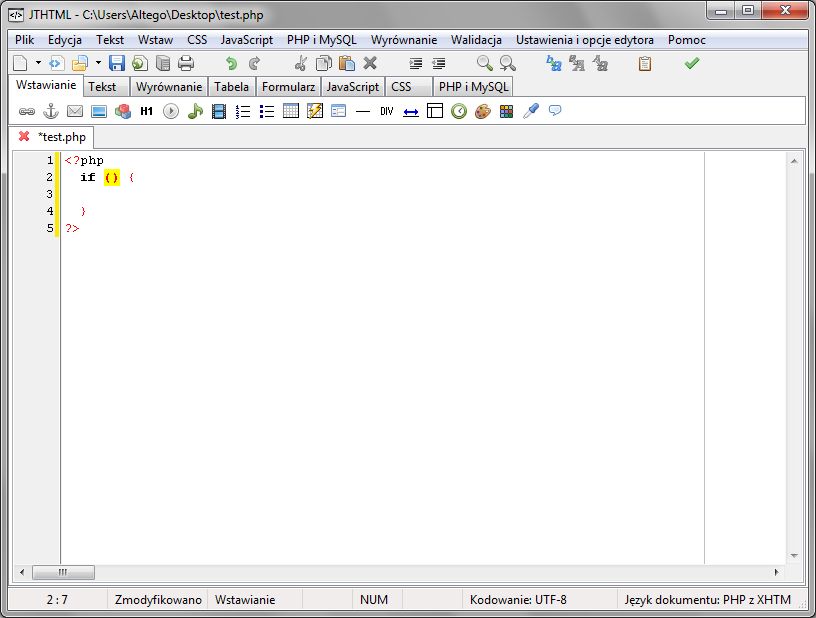Viewport: 816px width, 618px height.
Task: Insert video with film strip icon
Action: pyautogui.click(x=219, y=111)
